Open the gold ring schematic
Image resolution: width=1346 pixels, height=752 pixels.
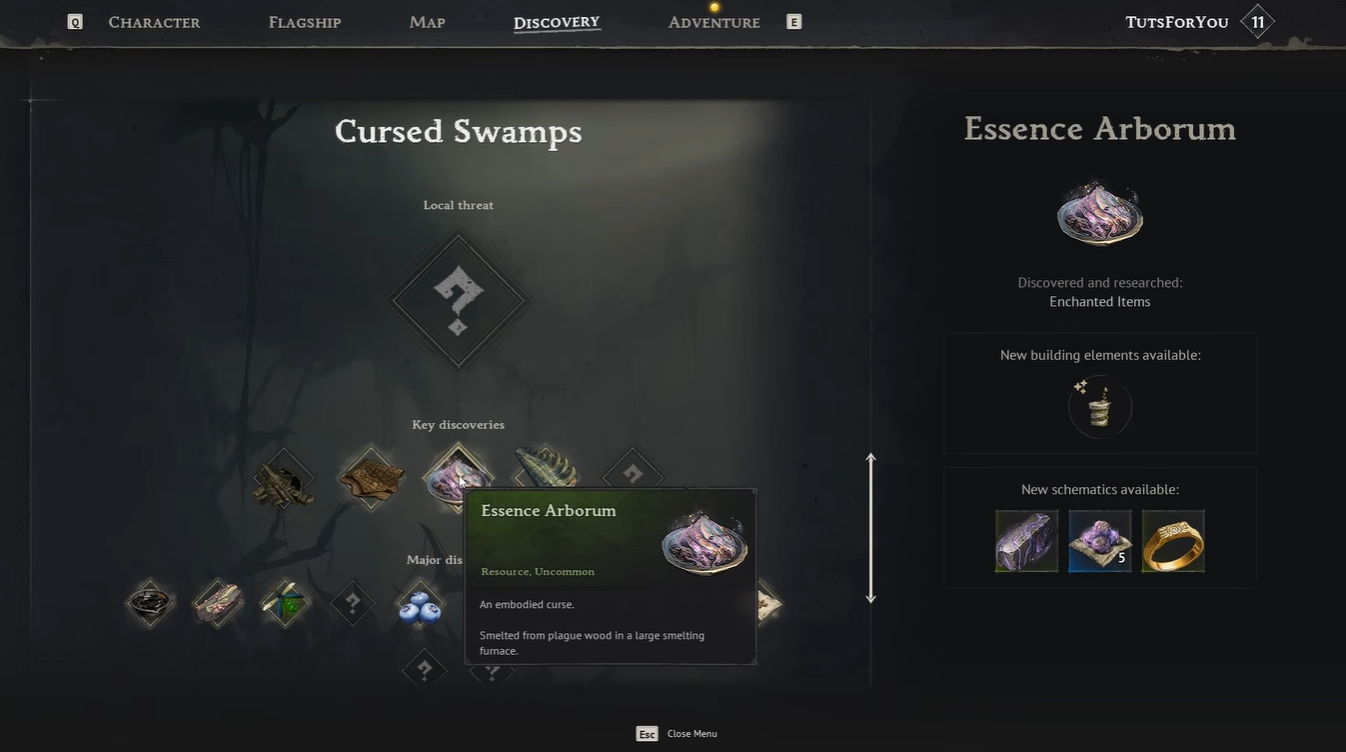tap(1173, 541)
